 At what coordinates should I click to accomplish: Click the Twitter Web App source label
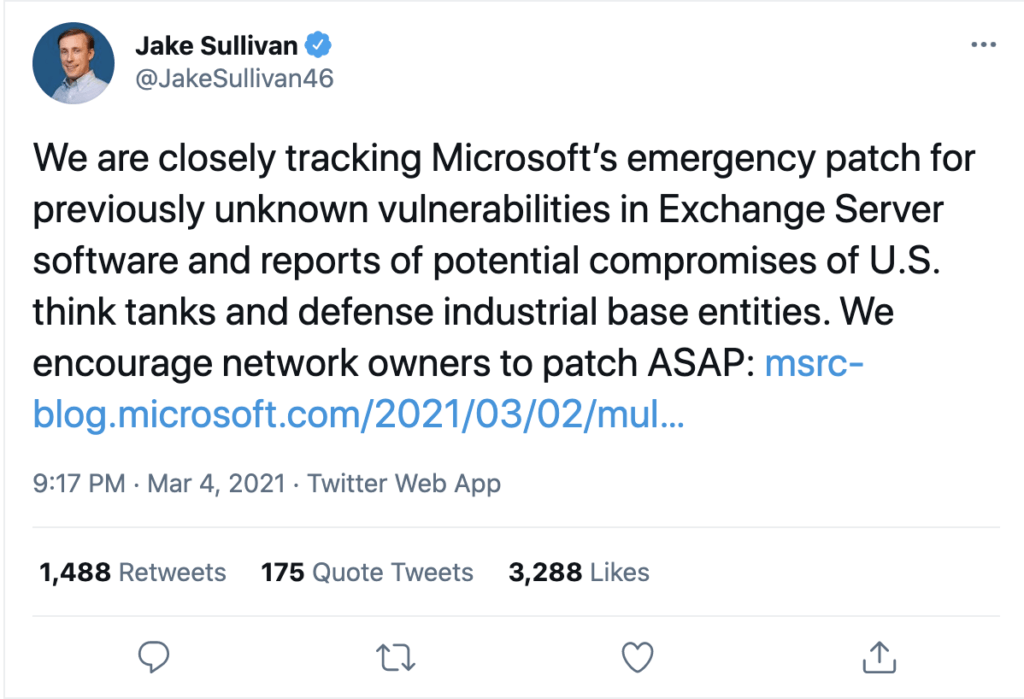[406, 483]
